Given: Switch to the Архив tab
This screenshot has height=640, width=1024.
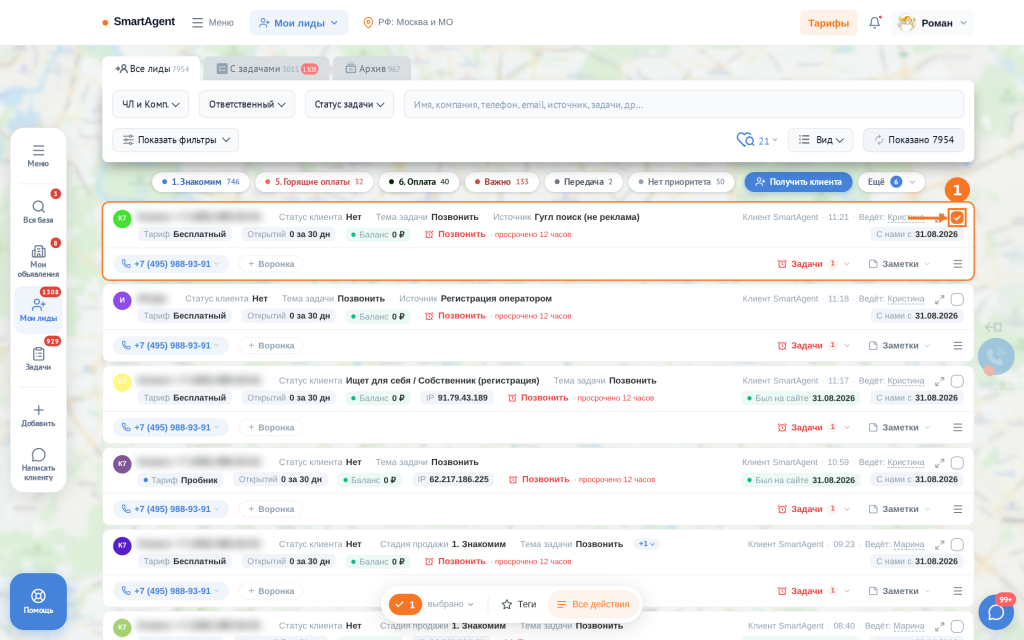Looking at the screenshot, I should pyautogui.click(x=372, y=69).
